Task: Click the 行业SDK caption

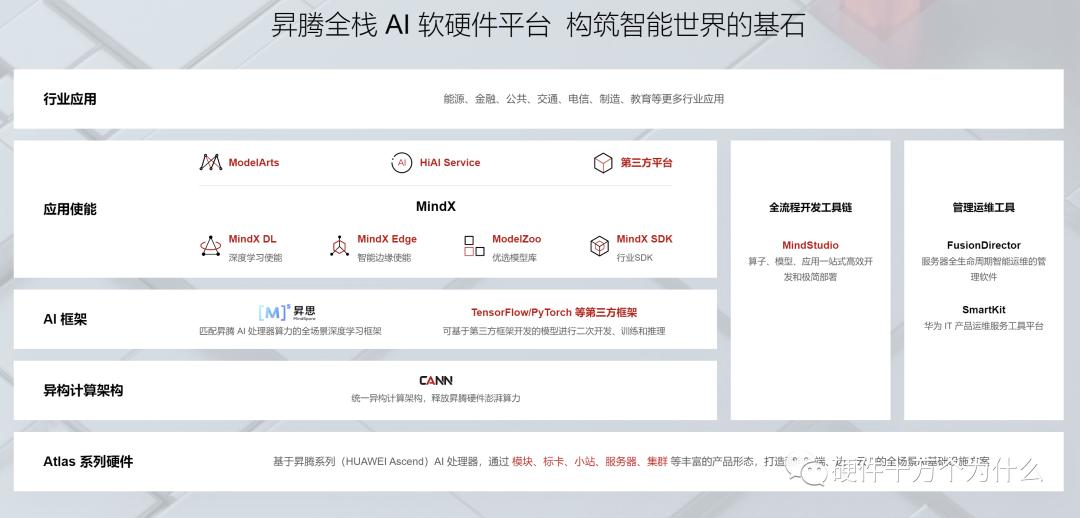Action: pyautogui.click(x=634, y=258)
